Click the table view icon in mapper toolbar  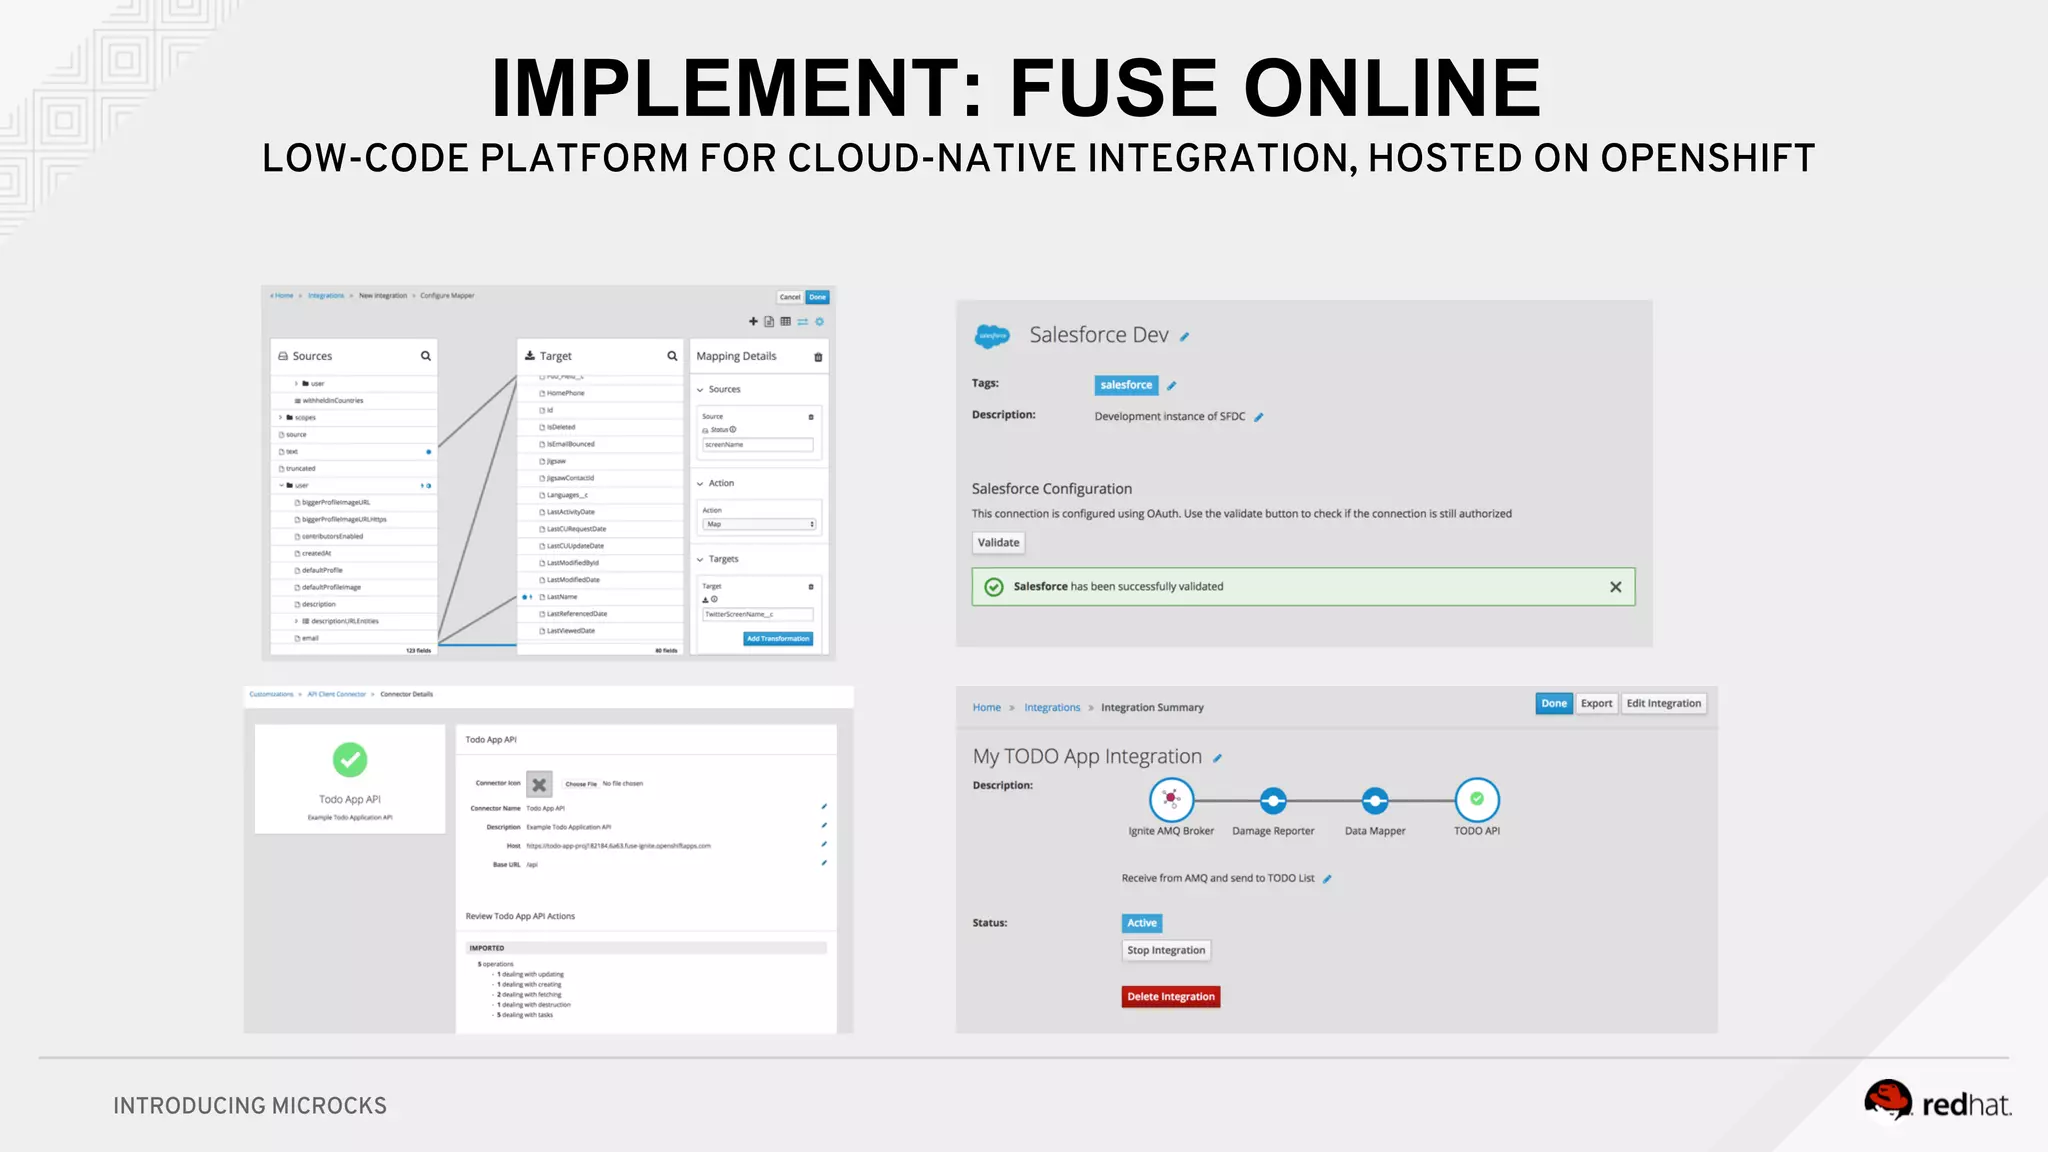[786, 321]
